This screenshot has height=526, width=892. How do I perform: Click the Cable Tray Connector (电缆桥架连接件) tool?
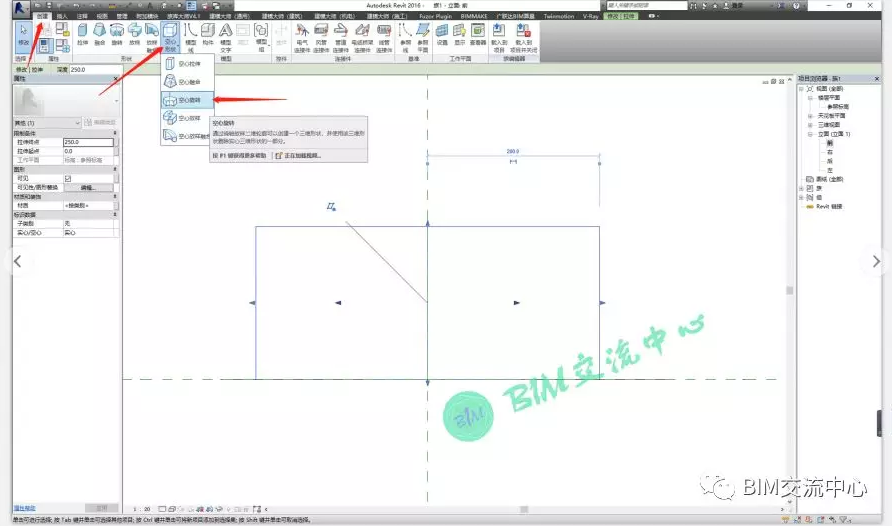click(362, 38)
